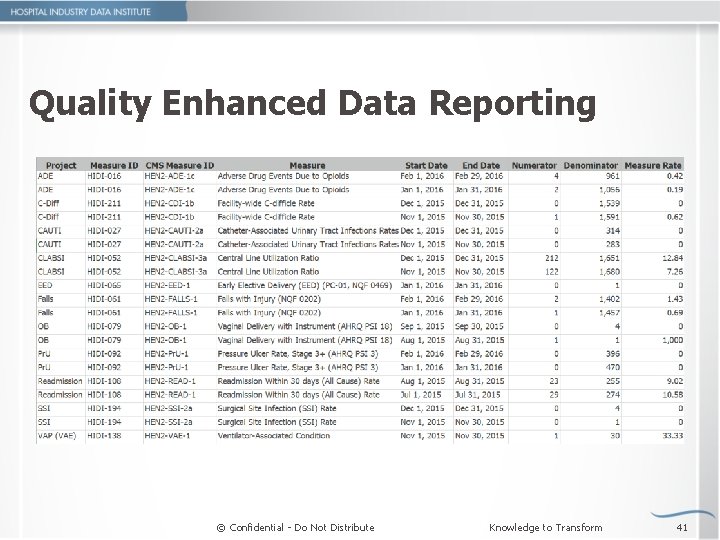The height and width of the screenshot is (540, 720).
Task: Select the Quality Enhanced Data Reporting title
Action: pos(312,103)
